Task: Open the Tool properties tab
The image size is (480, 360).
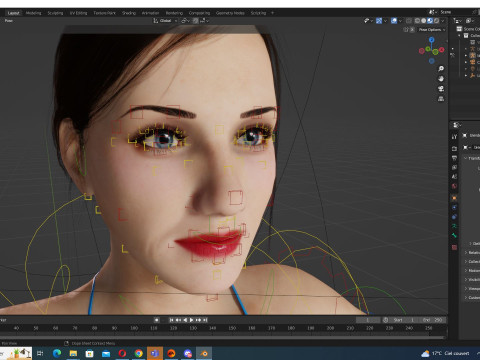Action: 454,137
